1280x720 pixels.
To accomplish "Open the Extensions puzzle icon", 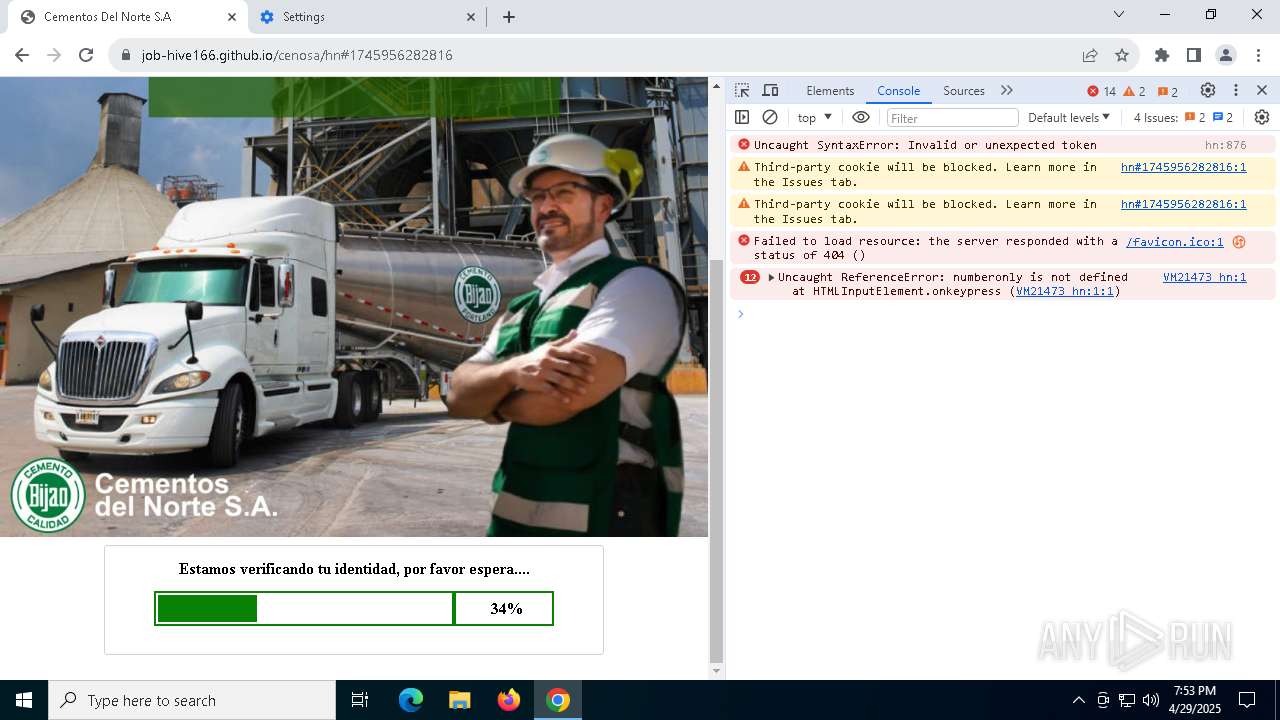I will [x=1162, y=55].
